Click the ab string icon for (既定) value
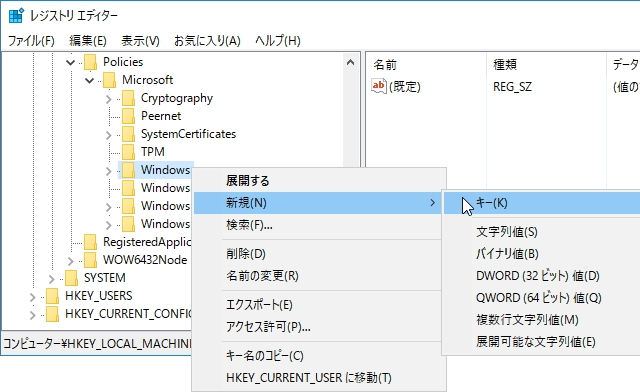Viewport: 640px width, 392px height. 378,86
